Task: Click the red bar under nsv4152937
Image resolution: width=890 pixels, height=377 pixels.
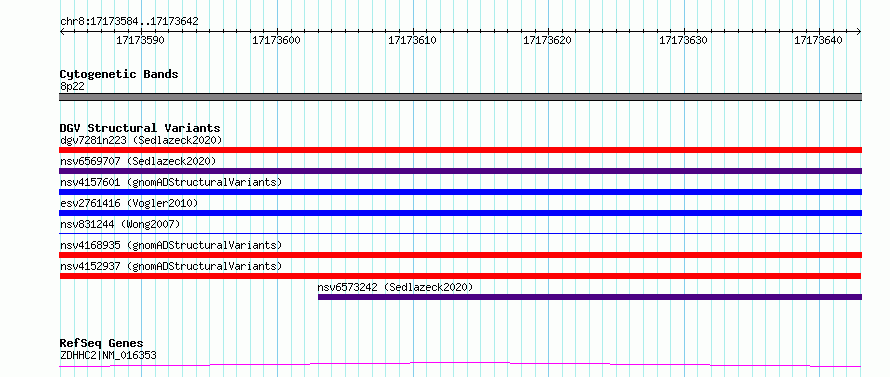Action: [460, 276]
